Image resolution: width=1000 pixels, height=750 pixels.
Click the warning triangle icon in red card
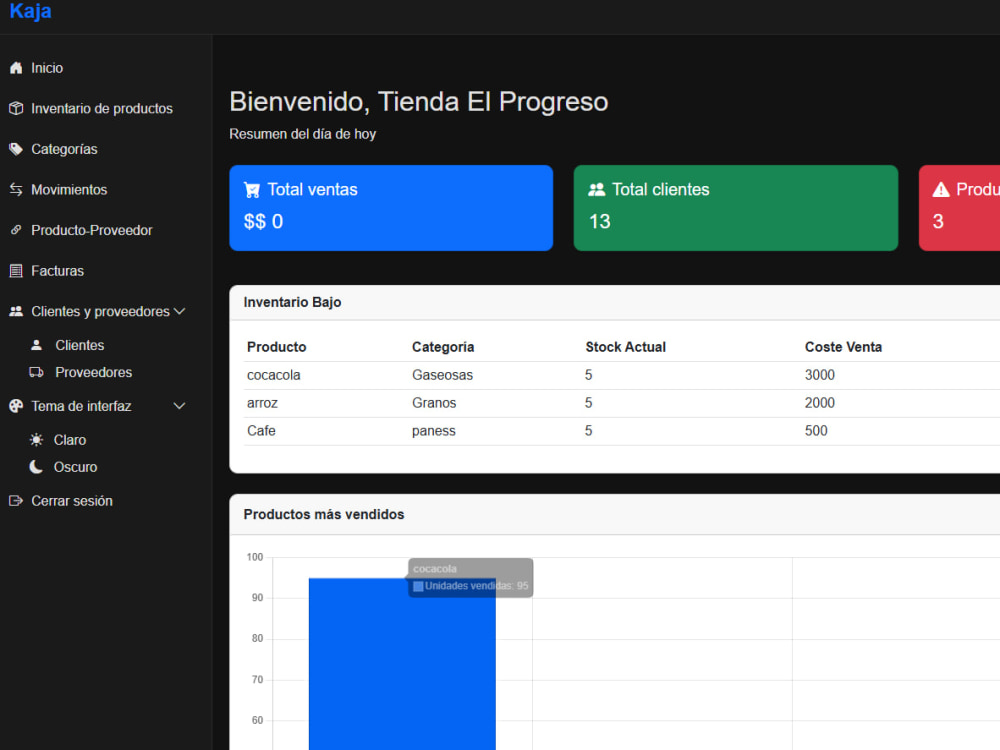pos(941,190)
